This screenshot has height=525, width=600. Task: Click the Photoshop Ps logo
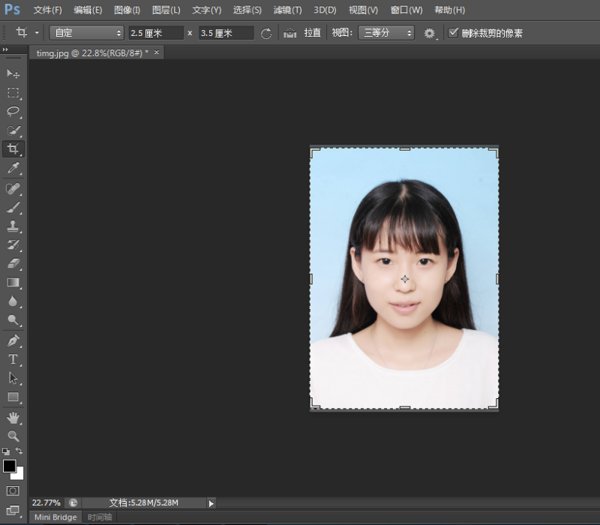pos(12,9)
